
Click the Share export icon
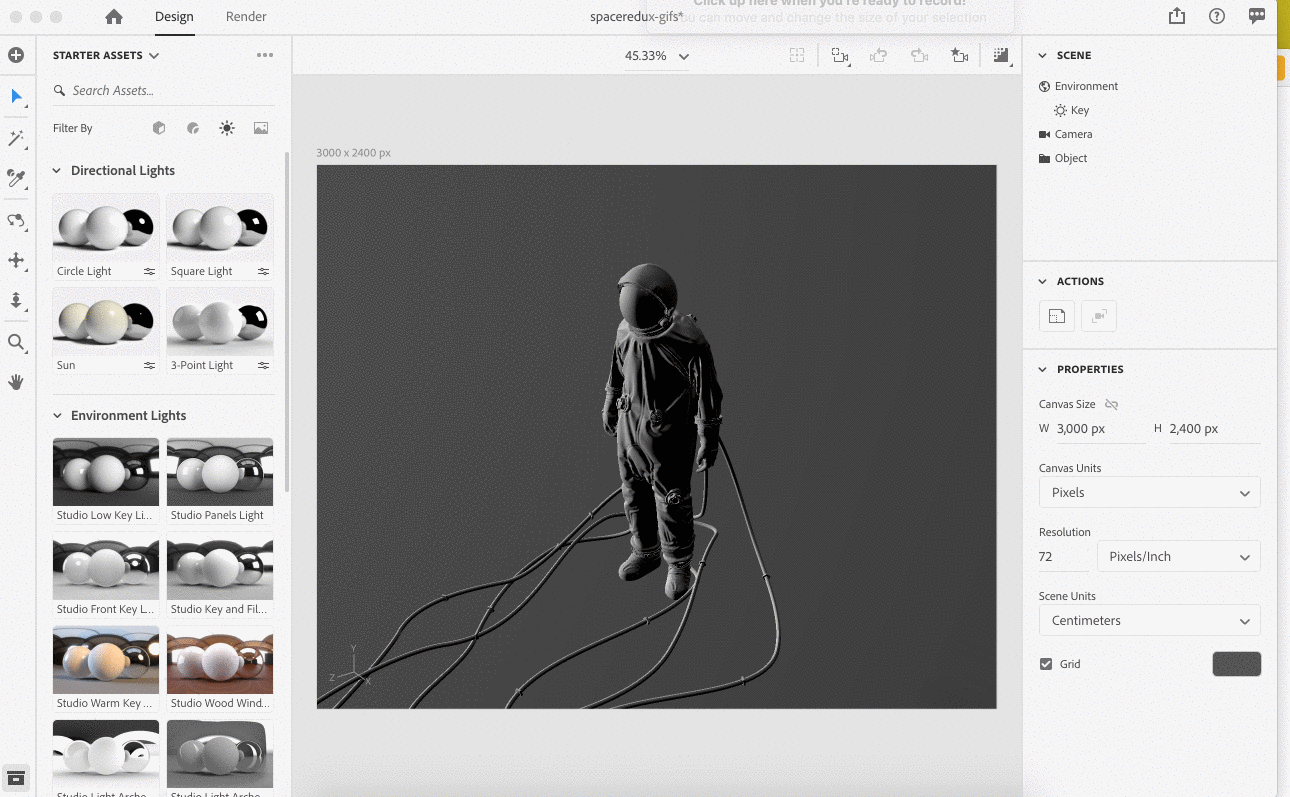pyautogui.click(x=1177, y=16)
